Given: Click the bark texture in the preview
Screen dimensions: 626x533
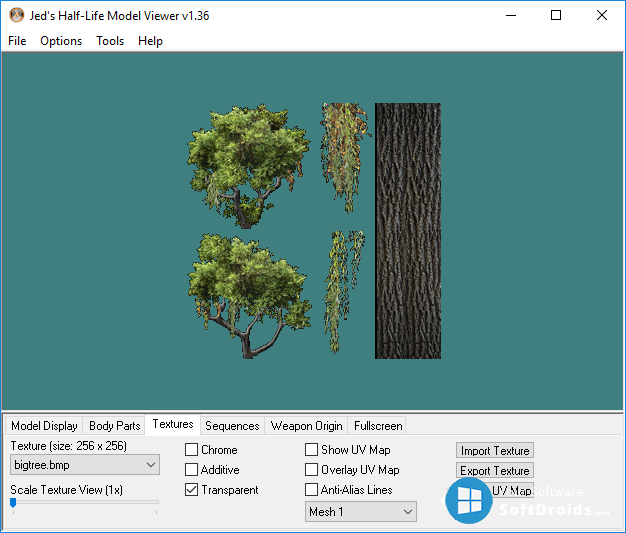Looking at the screenshot, I should (x=408, y=231).
